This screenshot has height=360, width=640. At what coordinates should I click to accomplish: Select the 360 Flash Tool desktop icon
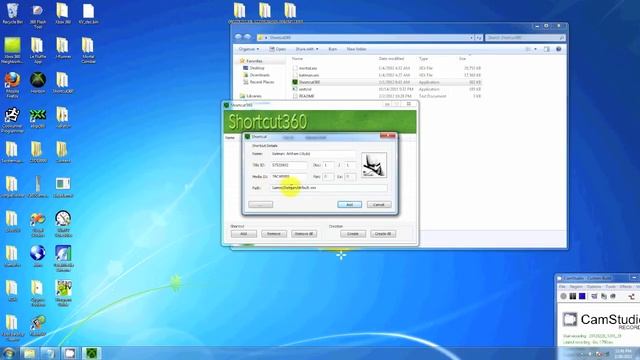coord(38,16)
